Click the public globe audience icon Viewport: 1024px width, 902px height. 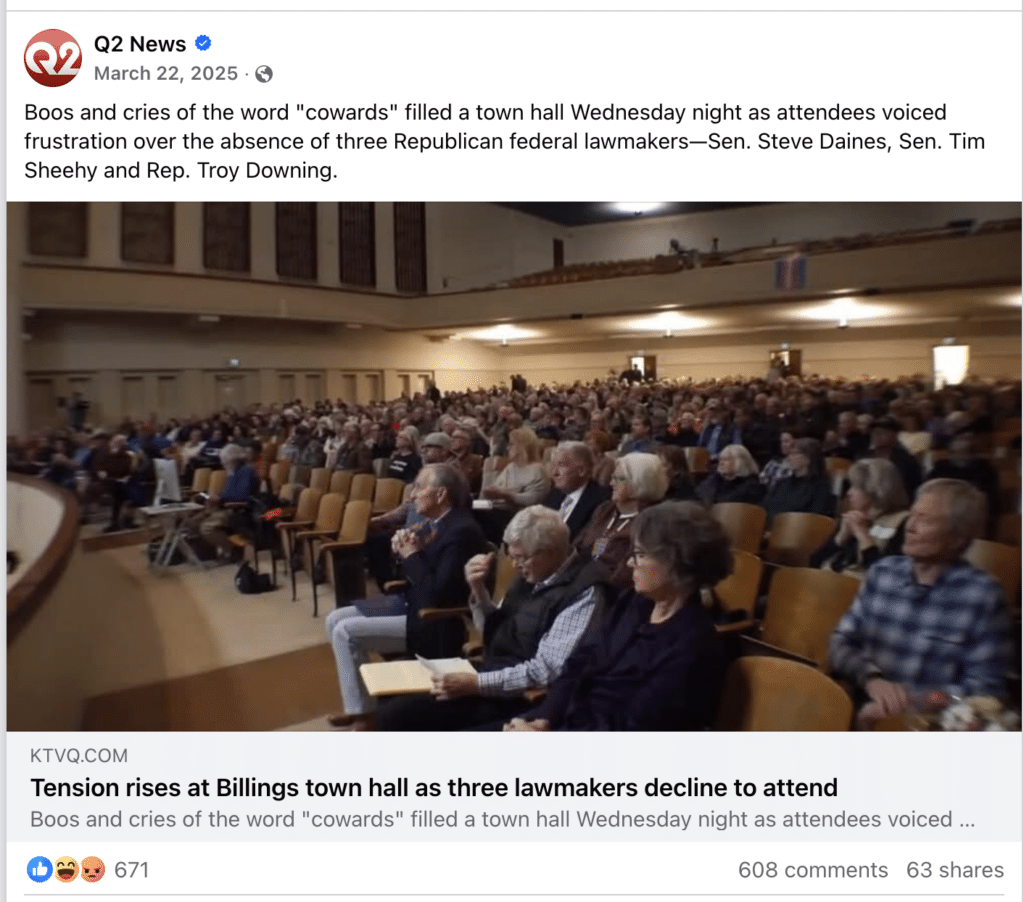[x=264, y=74]
